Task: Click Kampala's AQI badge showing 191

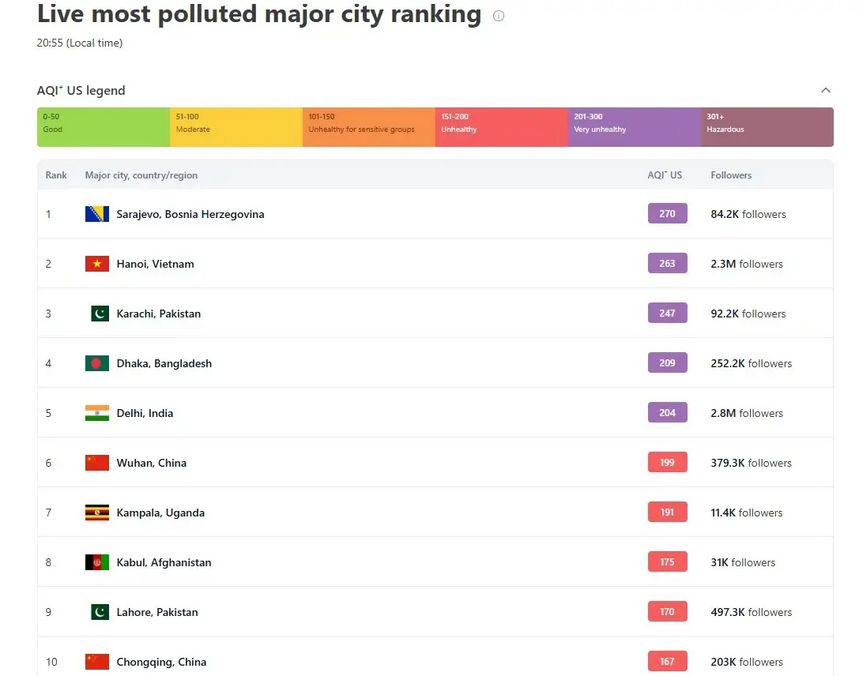Action: click(667, 512)
